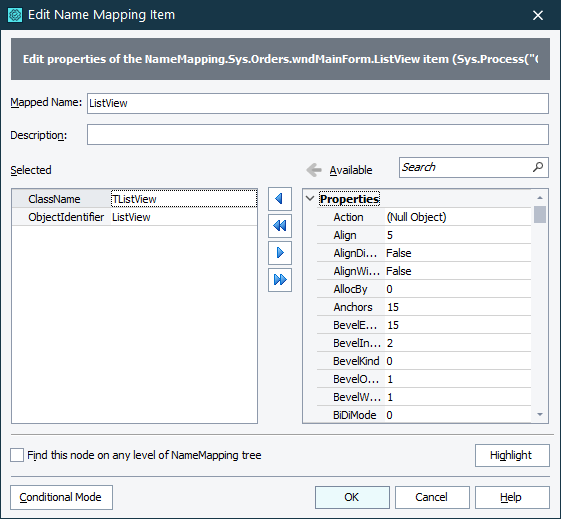Select the Anchors property row

(x=424, y=307)
